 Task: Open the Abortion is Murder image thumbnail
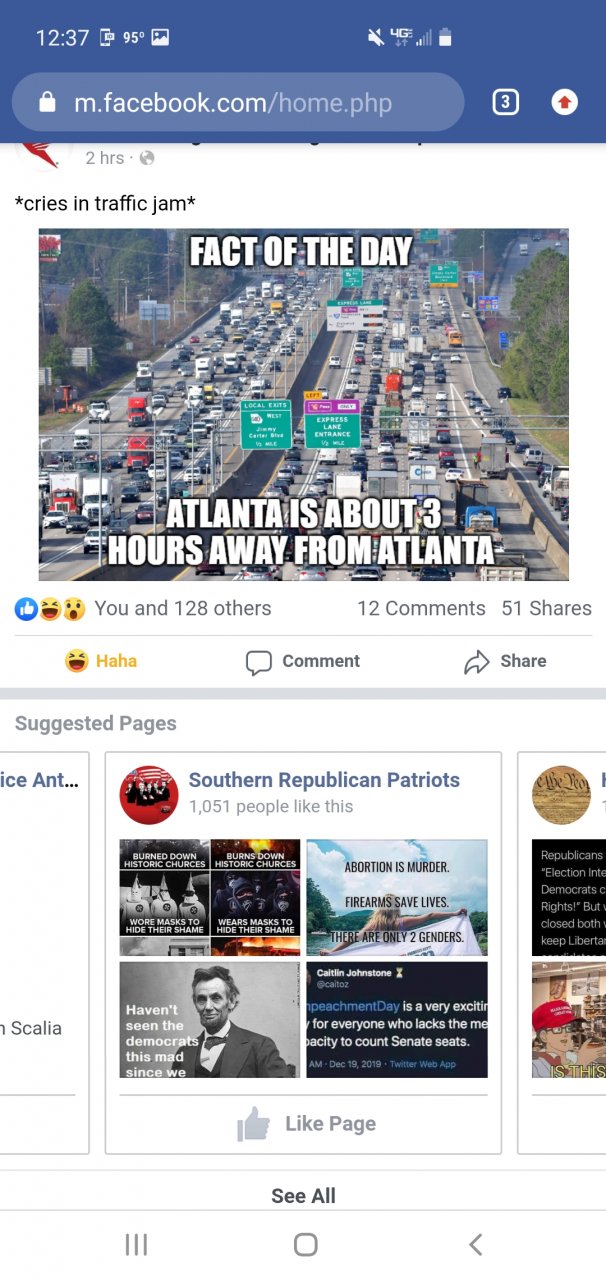(397, 897)
